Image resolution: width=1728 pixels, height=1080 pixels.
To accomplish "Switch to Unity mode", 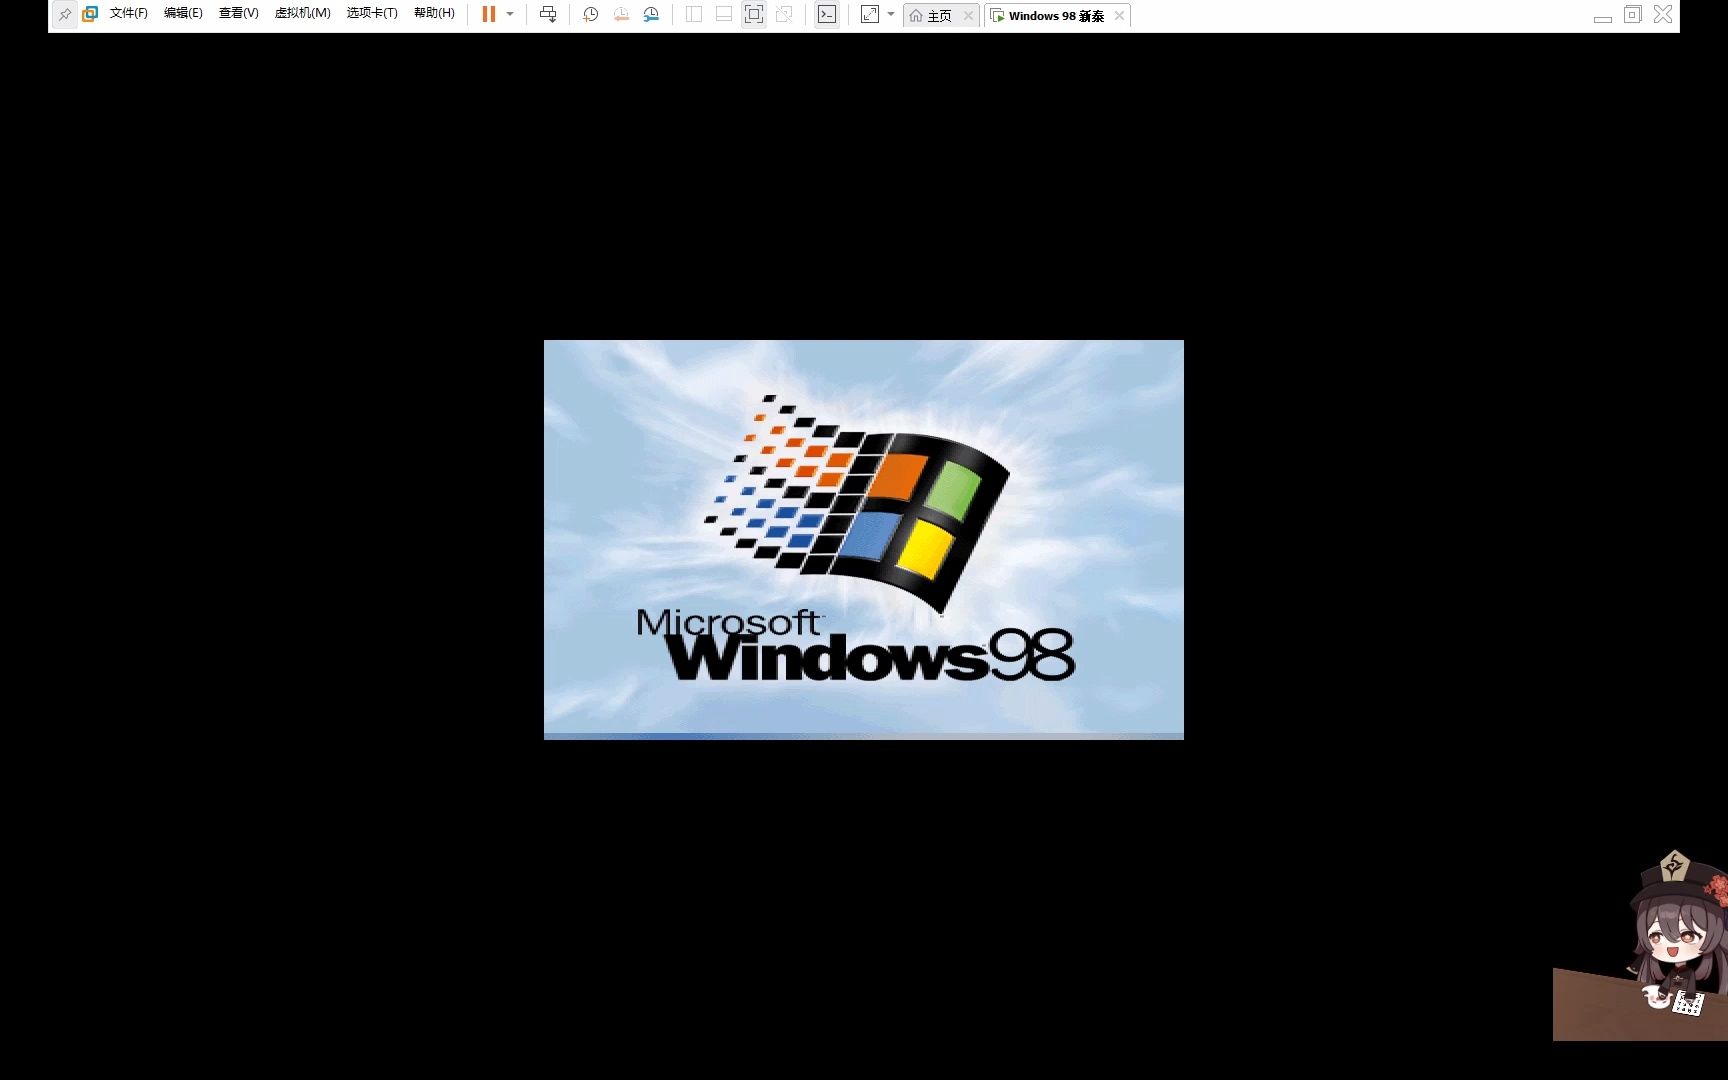I will (785, 14).
